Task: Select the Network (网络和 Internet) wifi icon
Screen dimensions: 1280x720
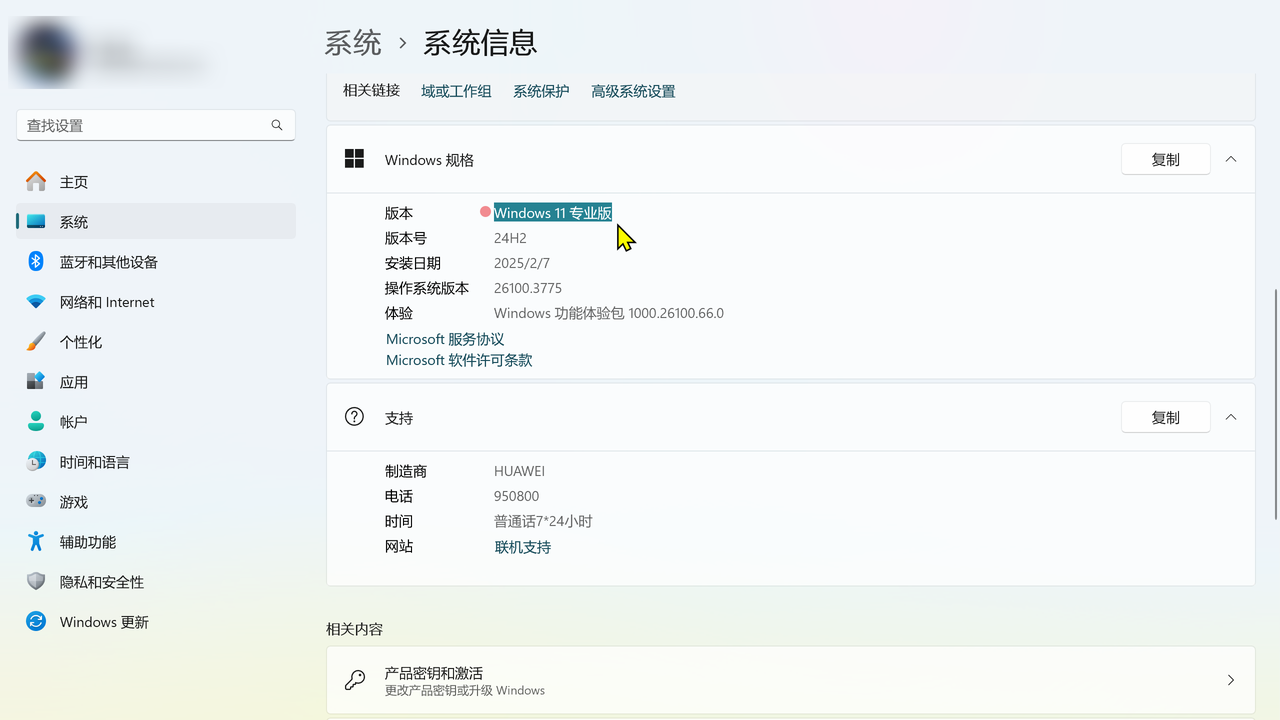Action: coord(36,301)
